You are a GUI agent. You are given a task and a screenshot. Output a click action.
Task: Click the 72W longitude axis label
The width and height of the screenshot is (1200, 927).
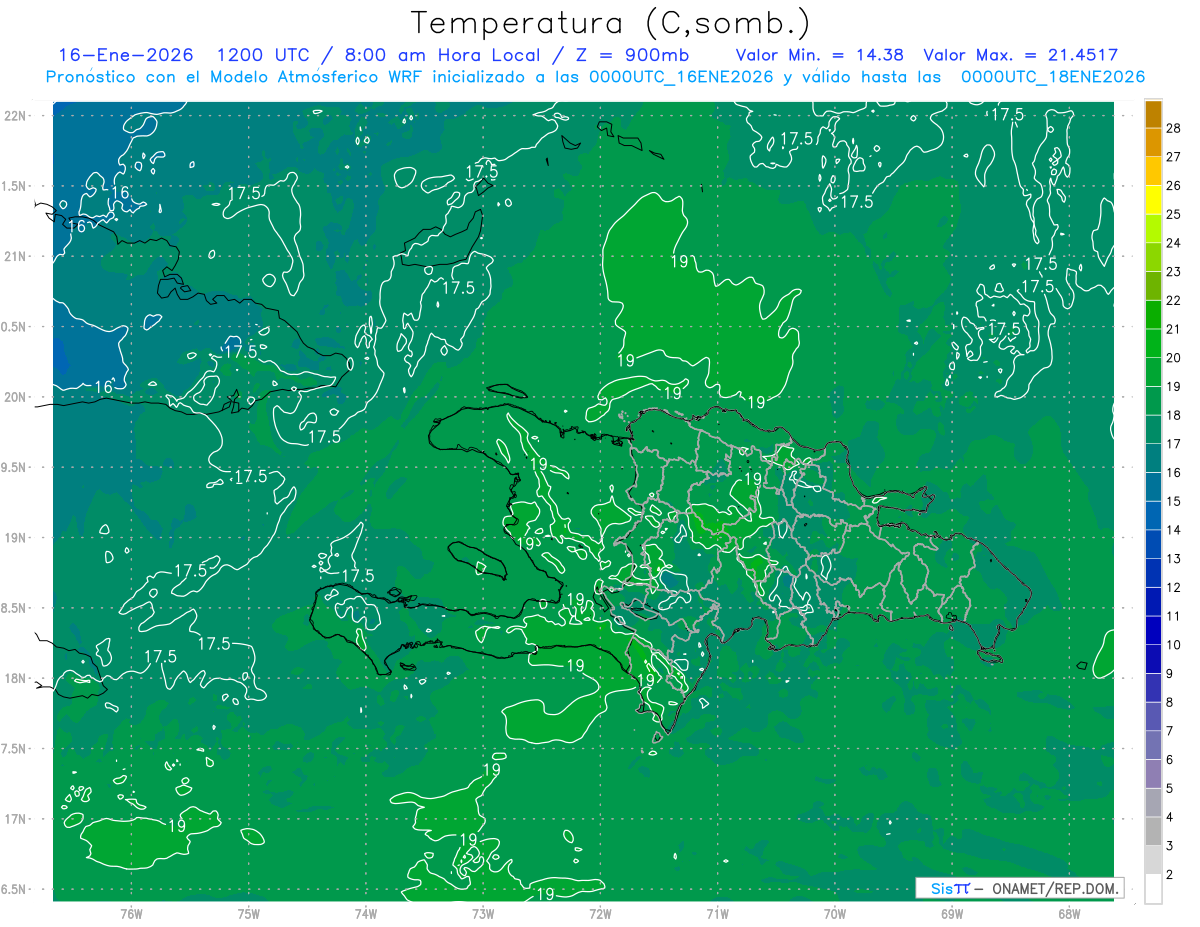pos(600,913)
